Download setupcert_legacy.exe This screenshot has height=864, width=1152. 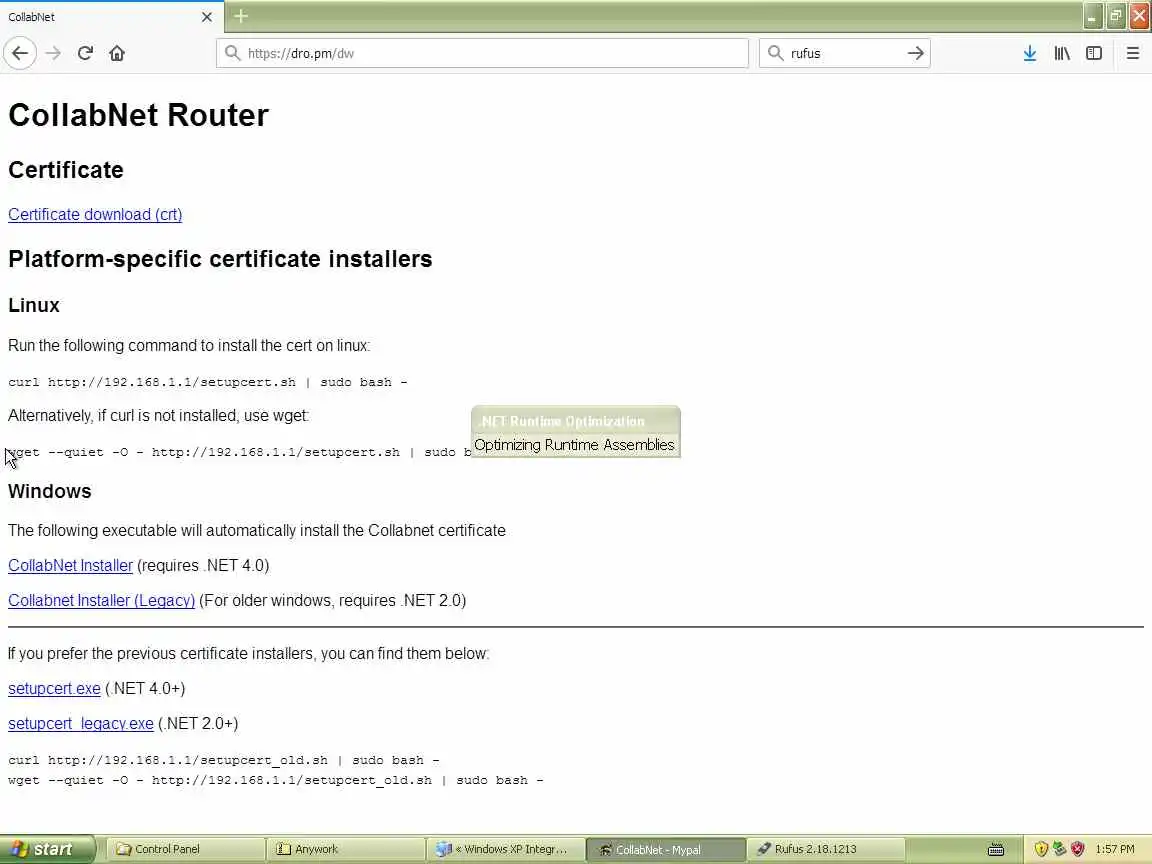tap(81, 724)
